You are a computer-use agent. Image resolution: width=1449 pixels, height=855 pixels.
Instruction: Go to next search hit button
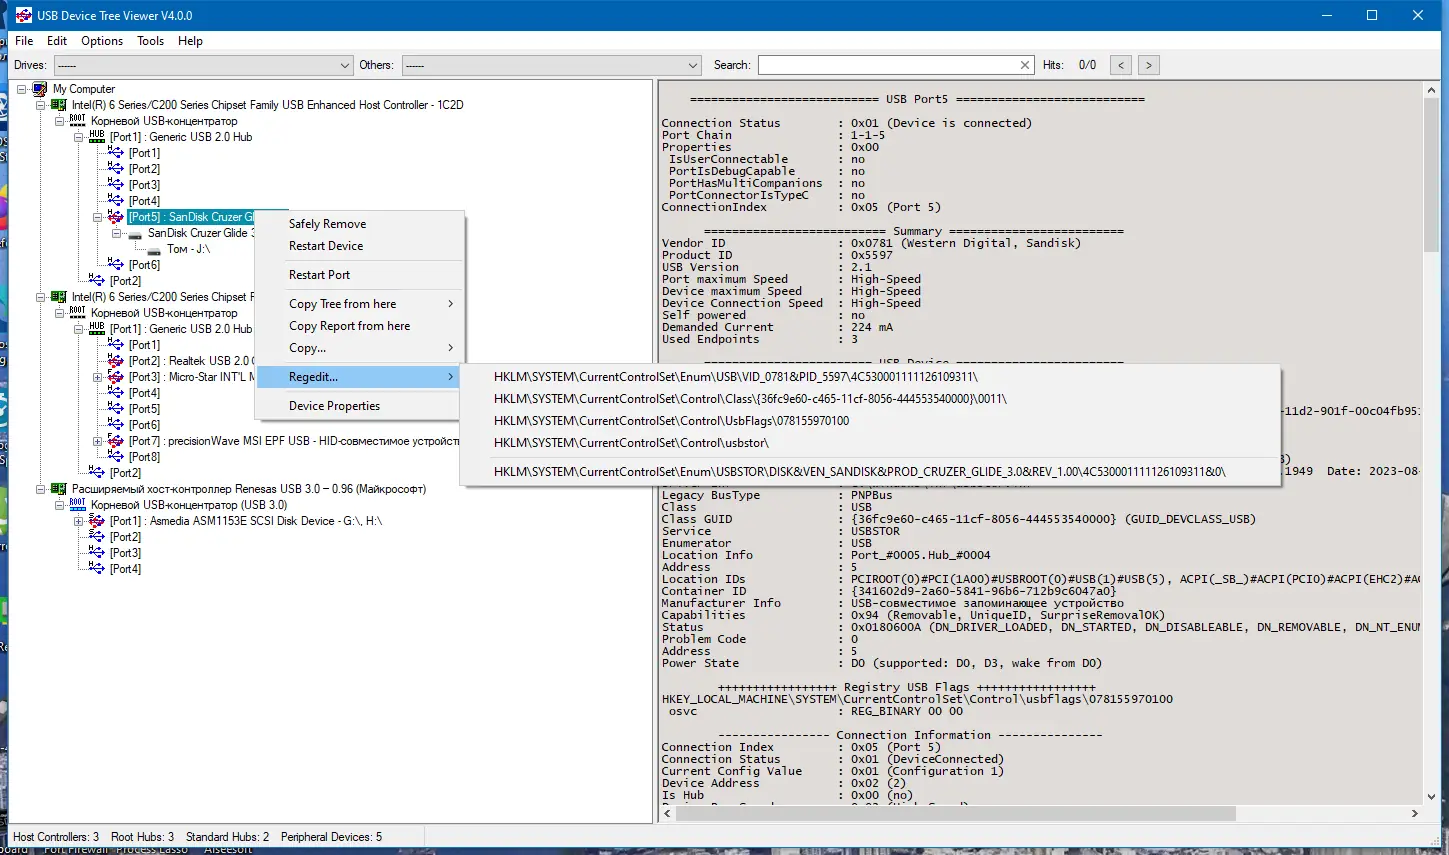pos(1149,65)
